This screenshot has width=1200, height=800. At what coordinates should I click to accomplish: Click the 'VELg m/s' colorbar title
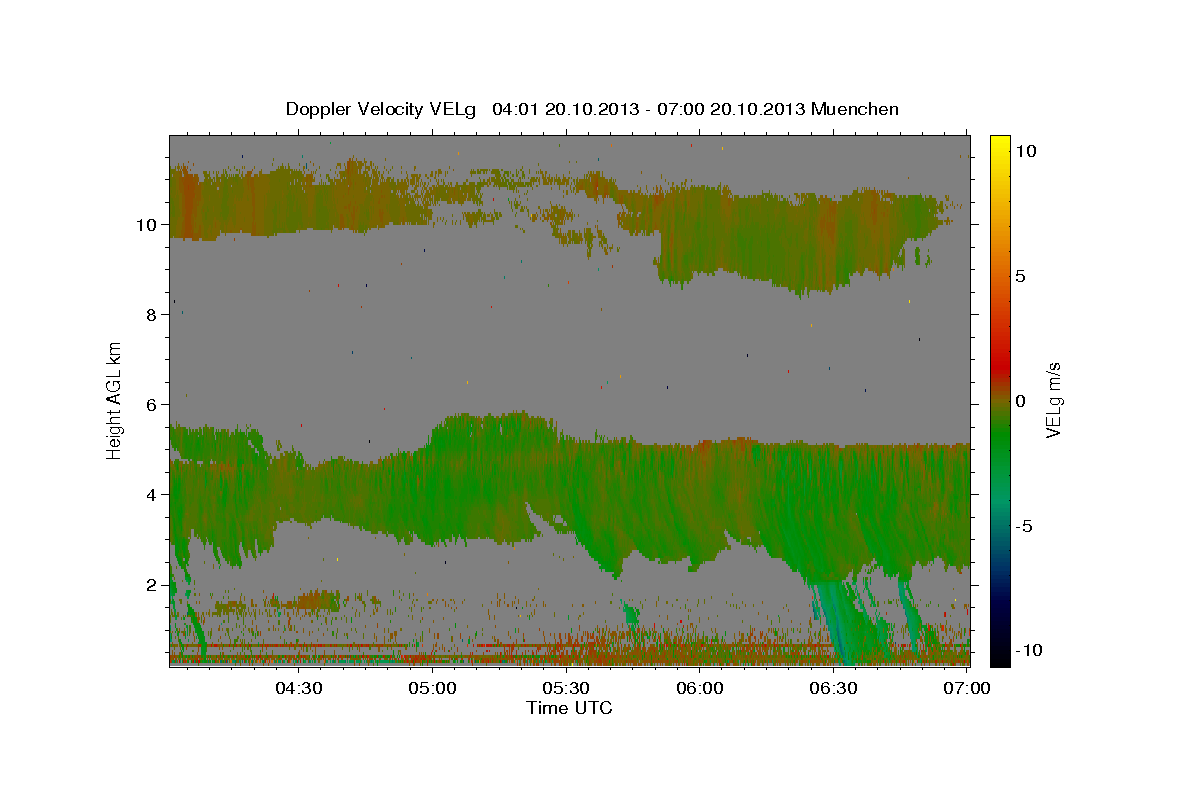[1054, 400]
